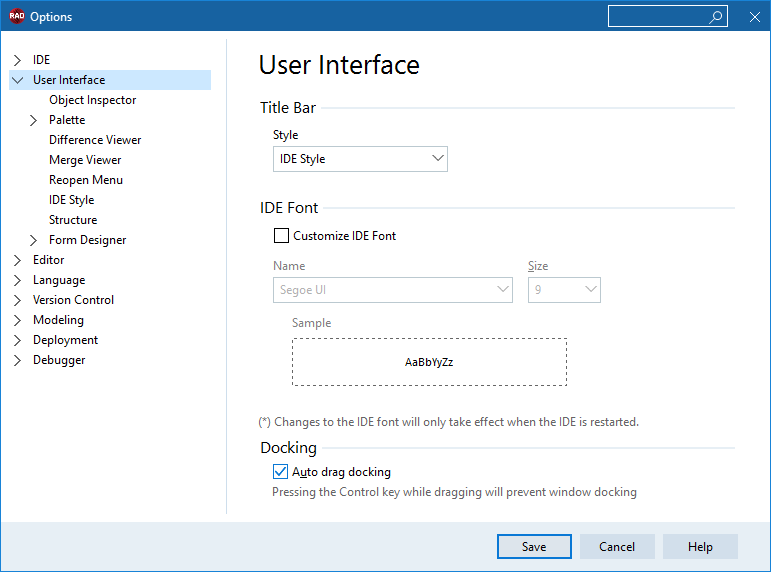Select the IDE category label
Viewport: 771px width, 572px height.
point(41,60)
